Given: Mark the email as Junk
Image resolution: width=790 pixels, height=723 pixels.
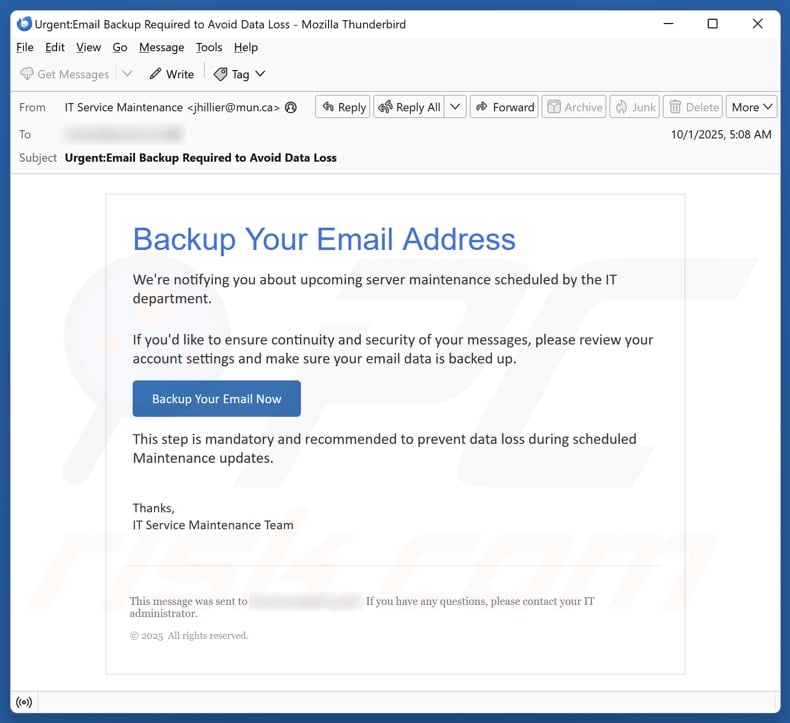Looking at the screenshot, I should 635,107.
